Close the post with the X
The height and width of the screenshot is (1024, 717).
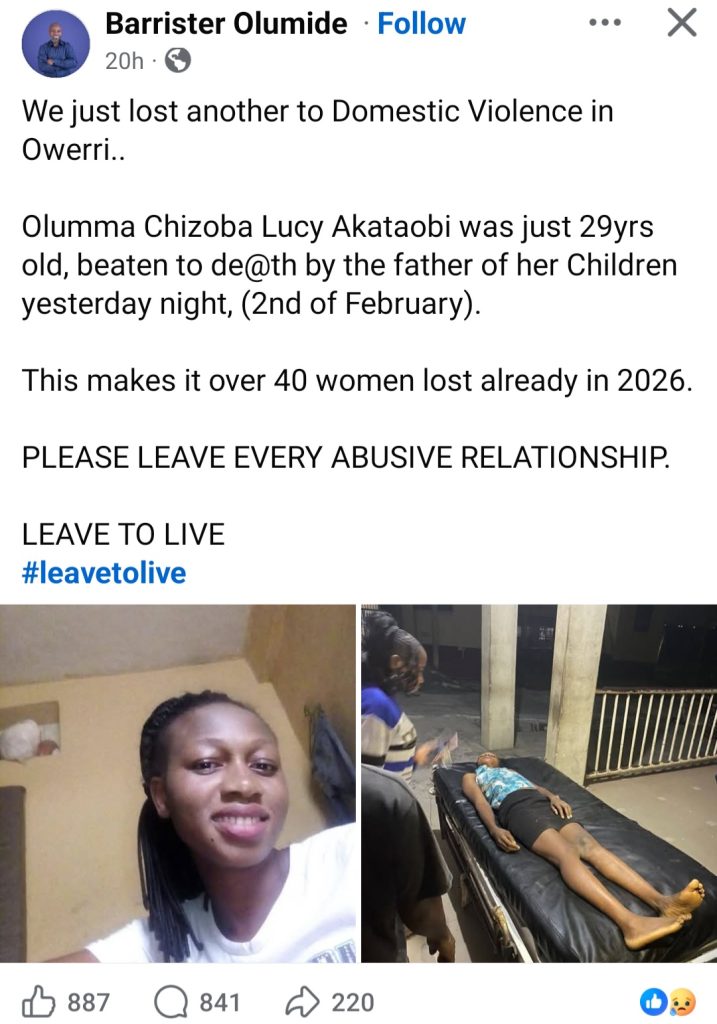[681, 22]
